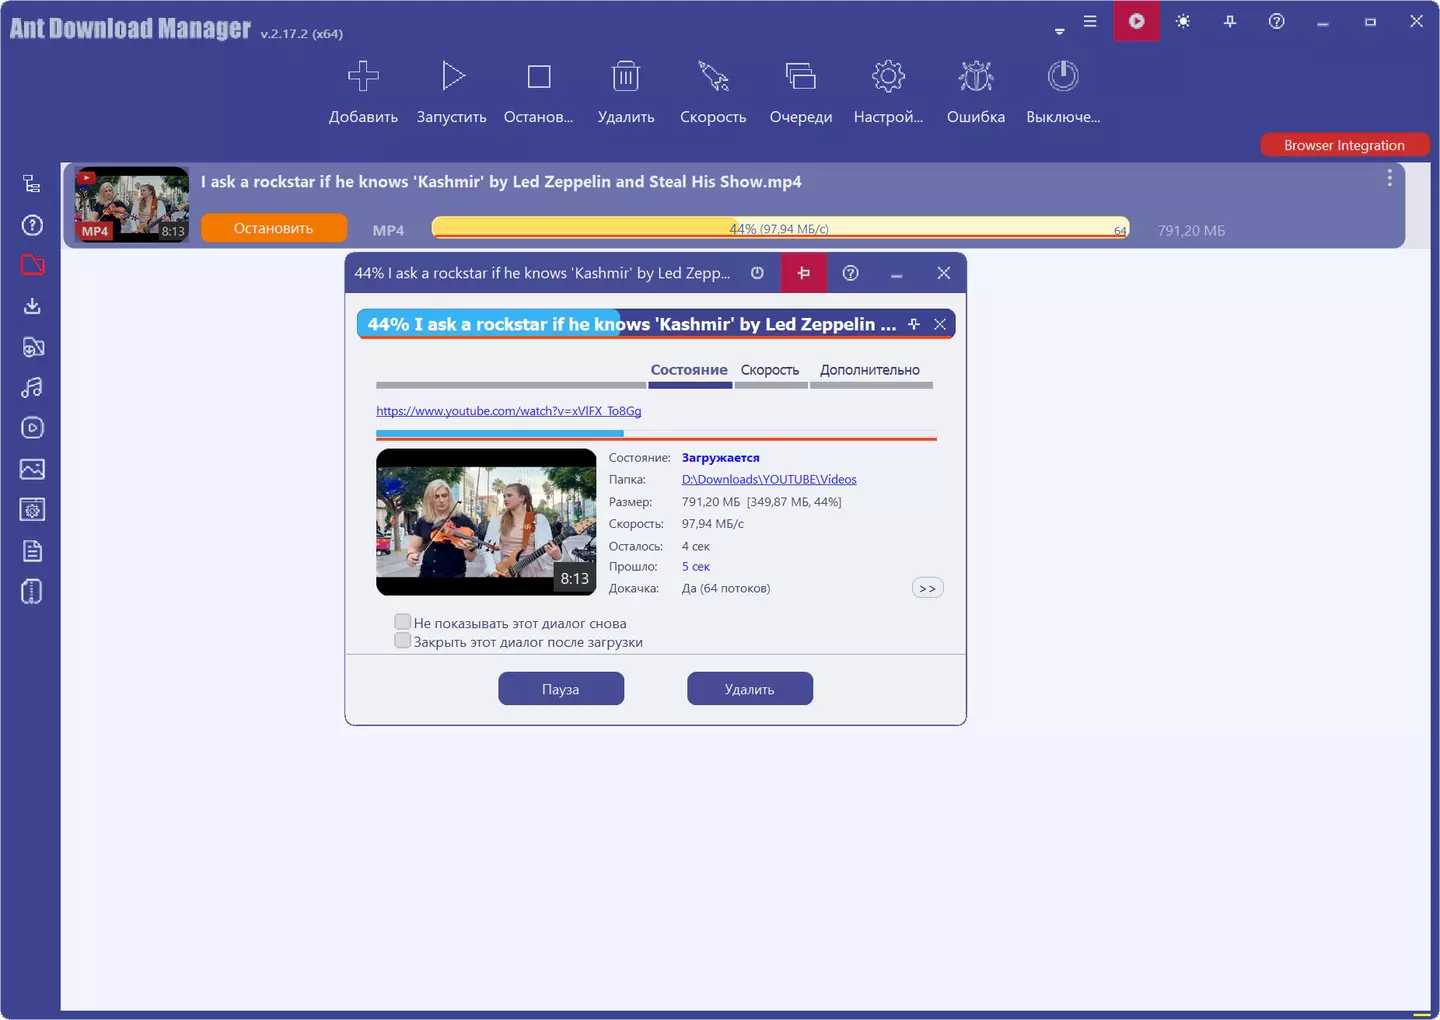Enable 'Закрыть этот диалог после загрузки' checkbox

pyautogui.click(x=403, y=640)
